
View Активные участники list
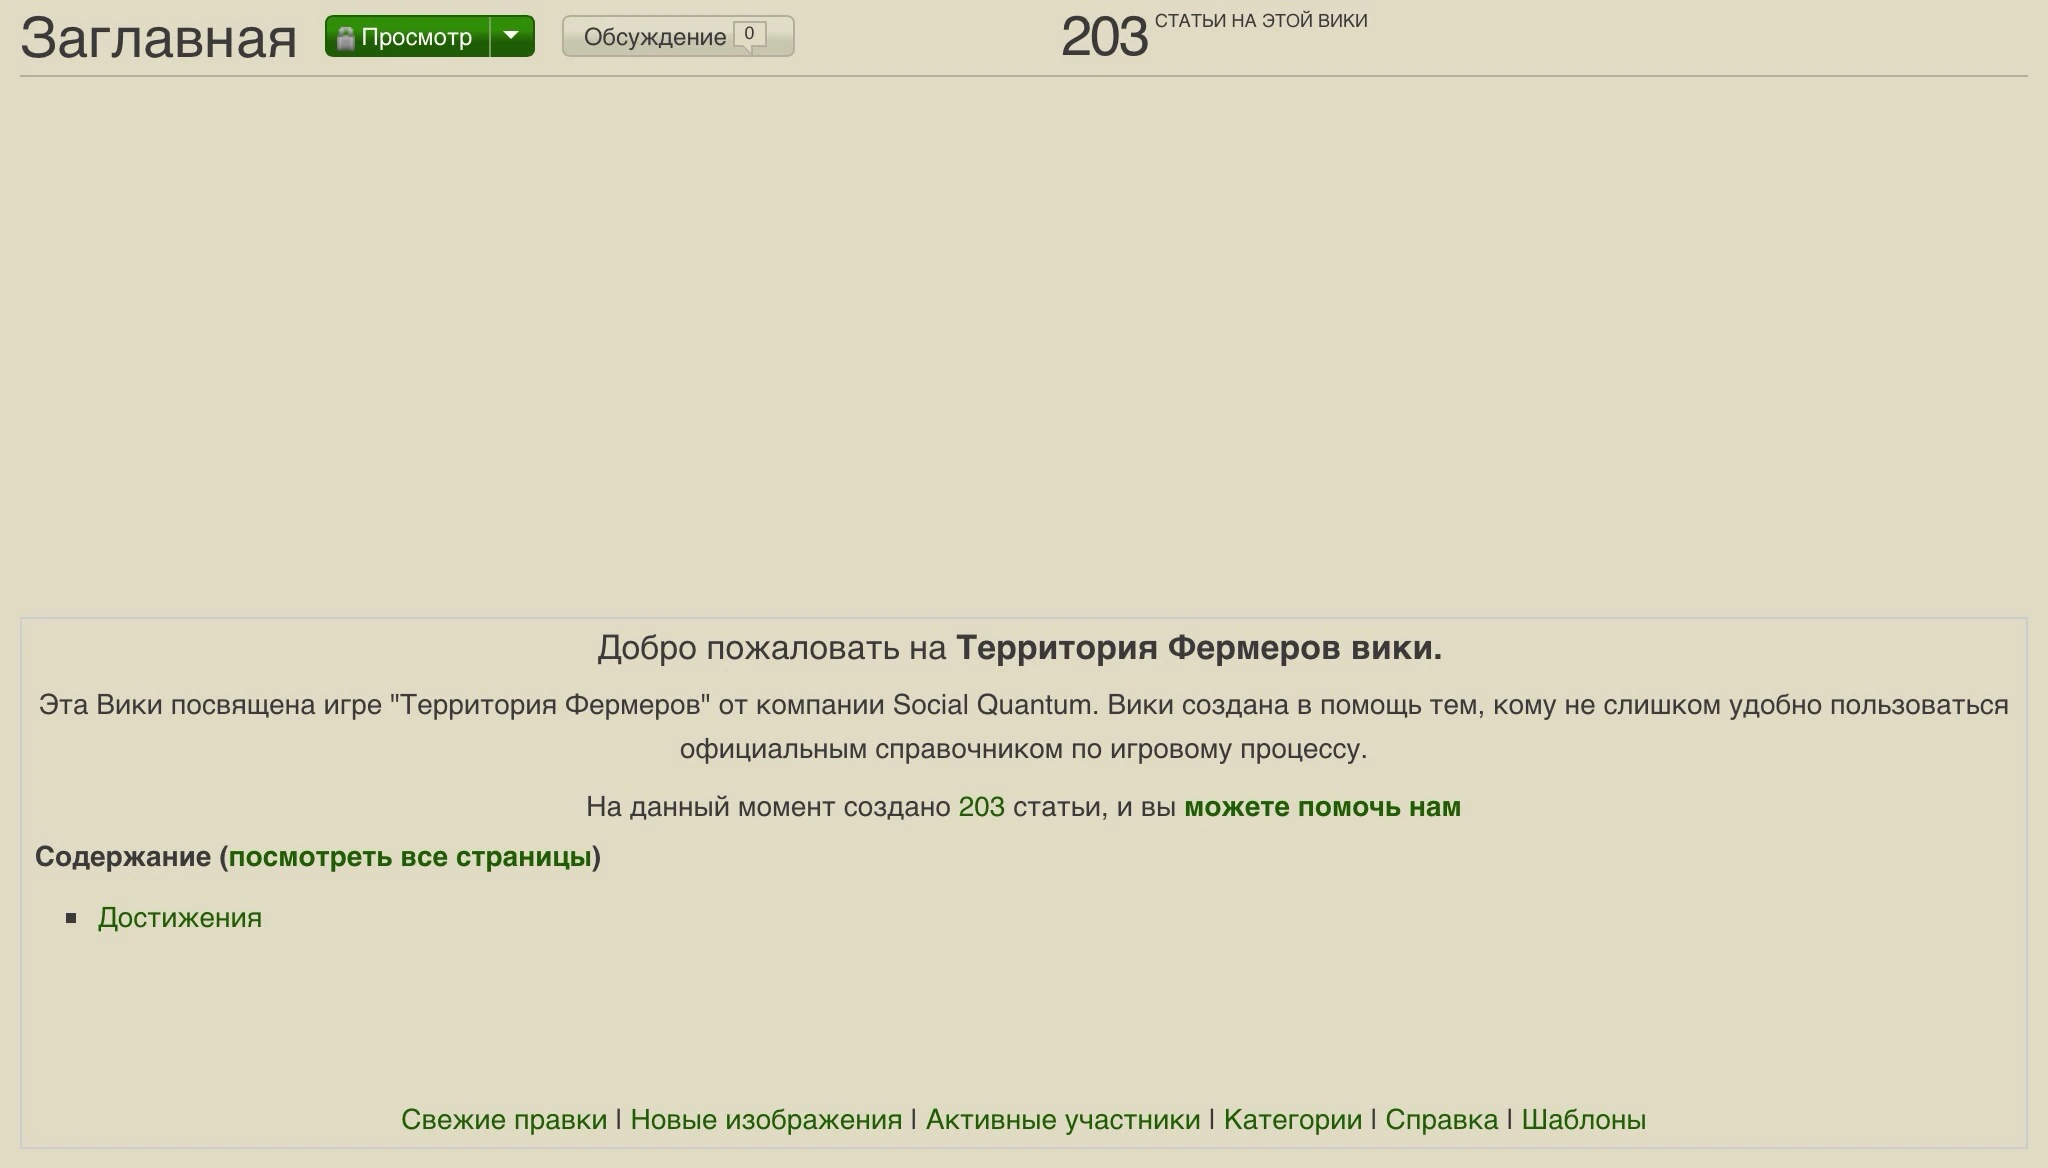[x=1063, y=1120]
